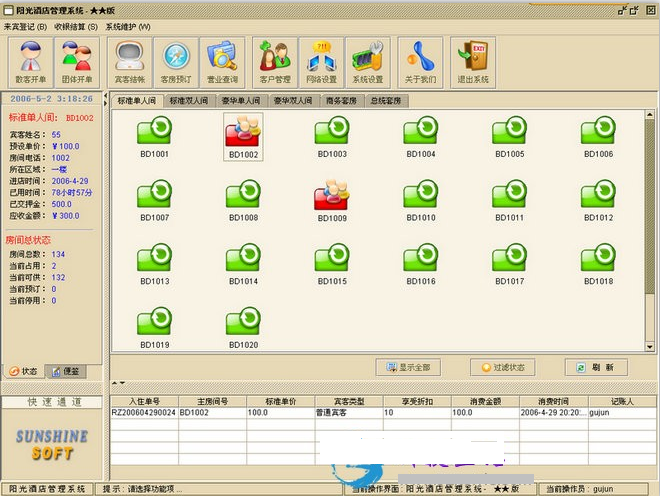Image resolution: width=660 pixels, height=496 pixels.
Task: Open the 客房预订 room reservation tool
Action: coord(176,62)
